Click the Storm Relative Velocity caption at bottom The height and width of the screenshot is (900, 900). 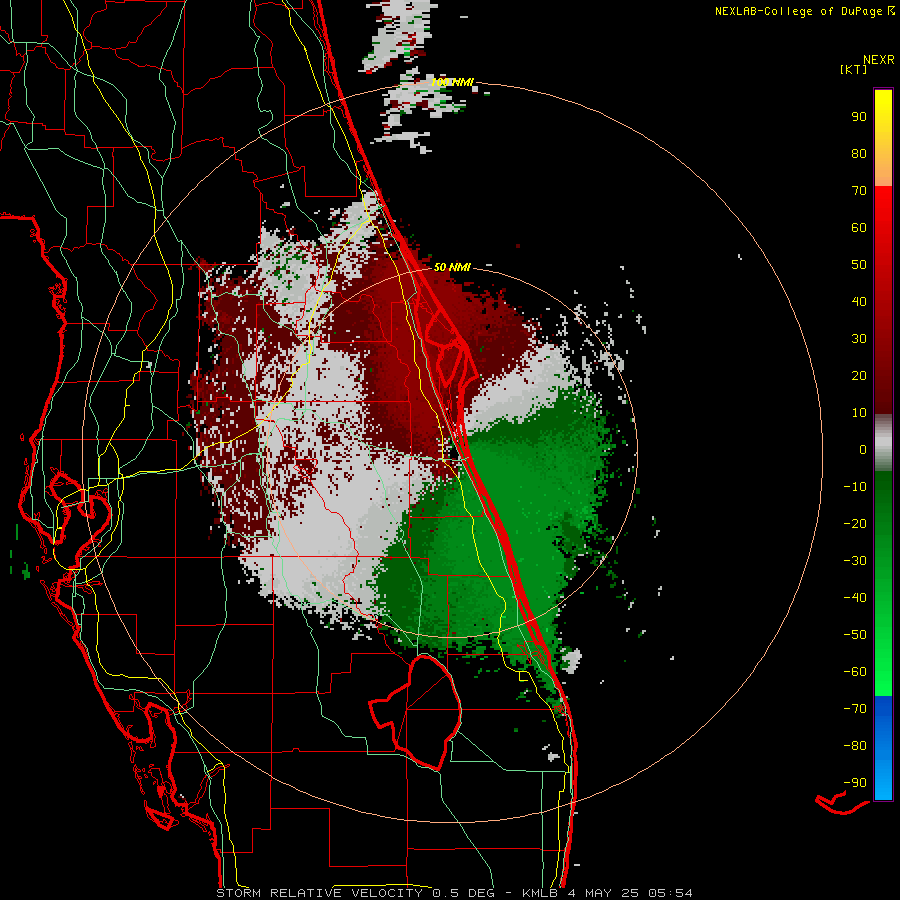[x=454, y=893]
